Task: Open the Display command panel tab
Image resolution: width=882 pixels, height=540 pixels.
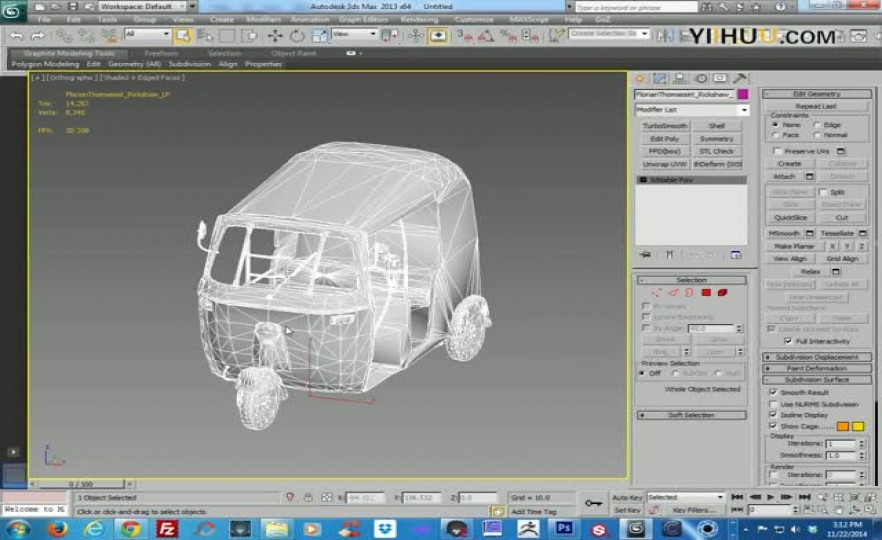Action: 720,78
